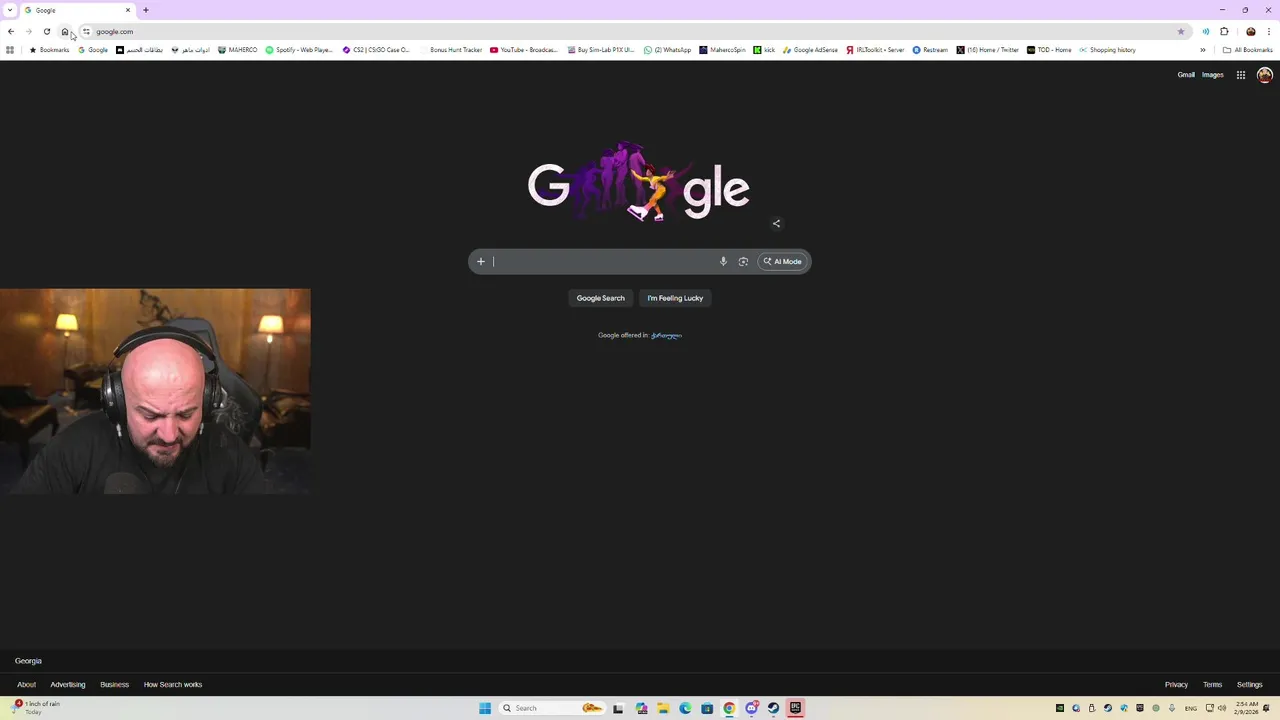Open the Google apps grid icon
1280x720 pixels.
(1241, 75)
